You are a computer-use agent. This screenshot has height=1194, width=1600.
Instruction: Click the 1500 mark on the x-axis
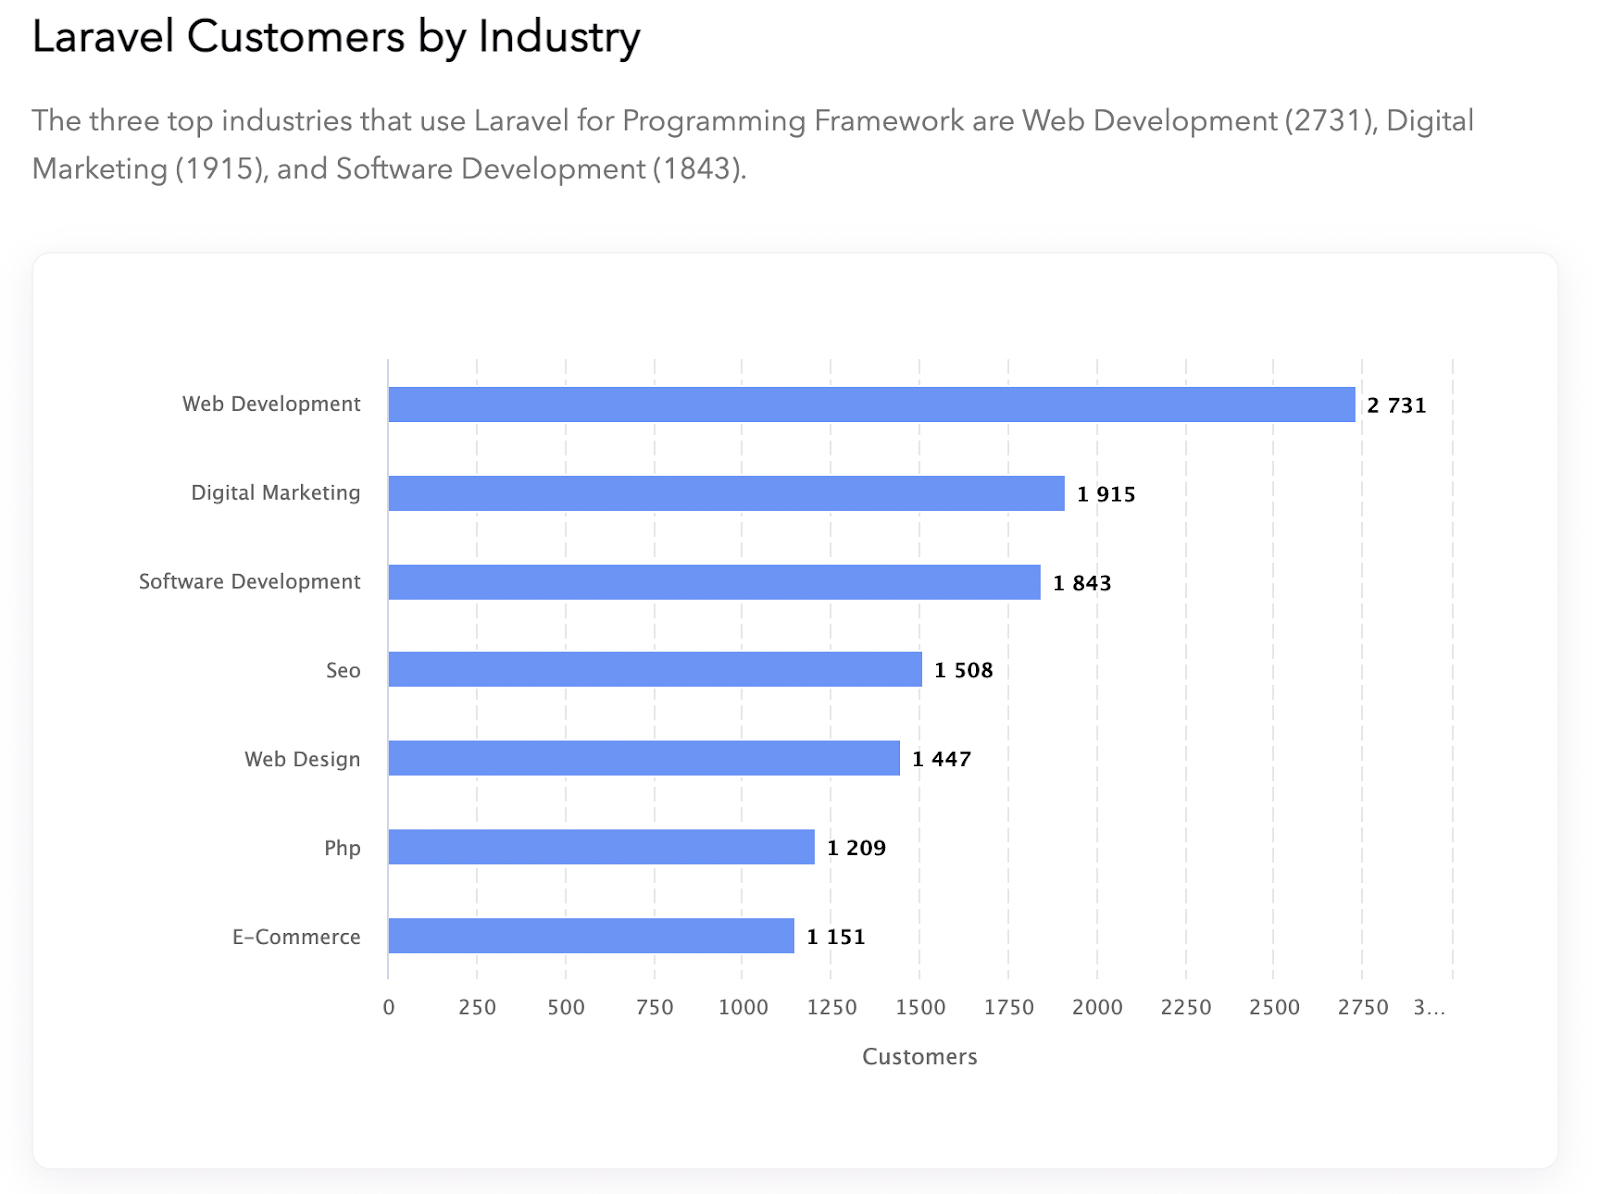point(920,1006)
